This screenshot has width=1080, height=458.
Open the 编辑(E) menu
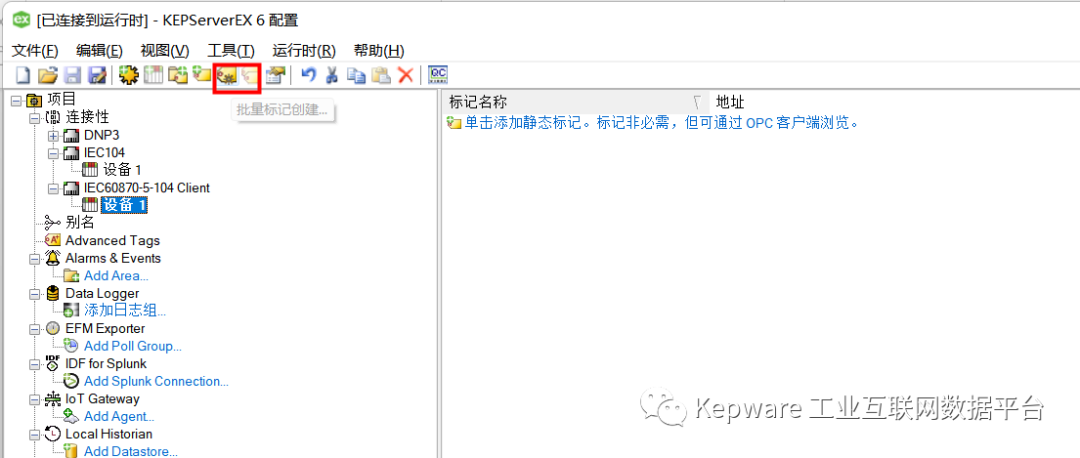(99, 50)
